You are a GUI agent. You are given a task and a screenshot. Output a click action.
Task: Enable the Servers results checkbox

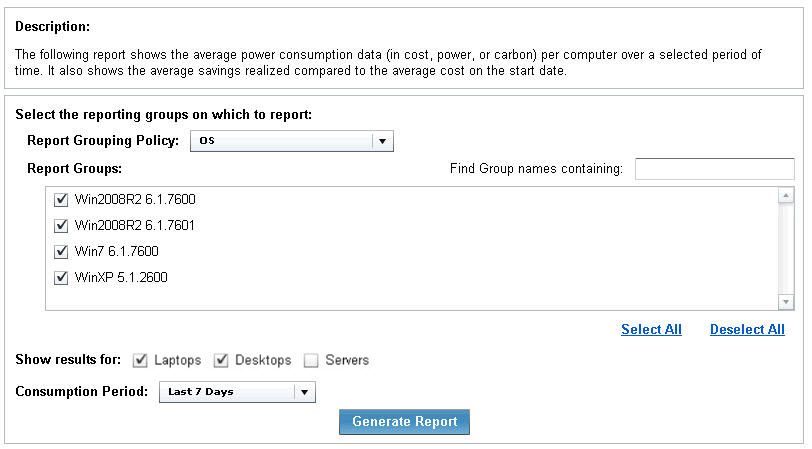pos(312,360)
